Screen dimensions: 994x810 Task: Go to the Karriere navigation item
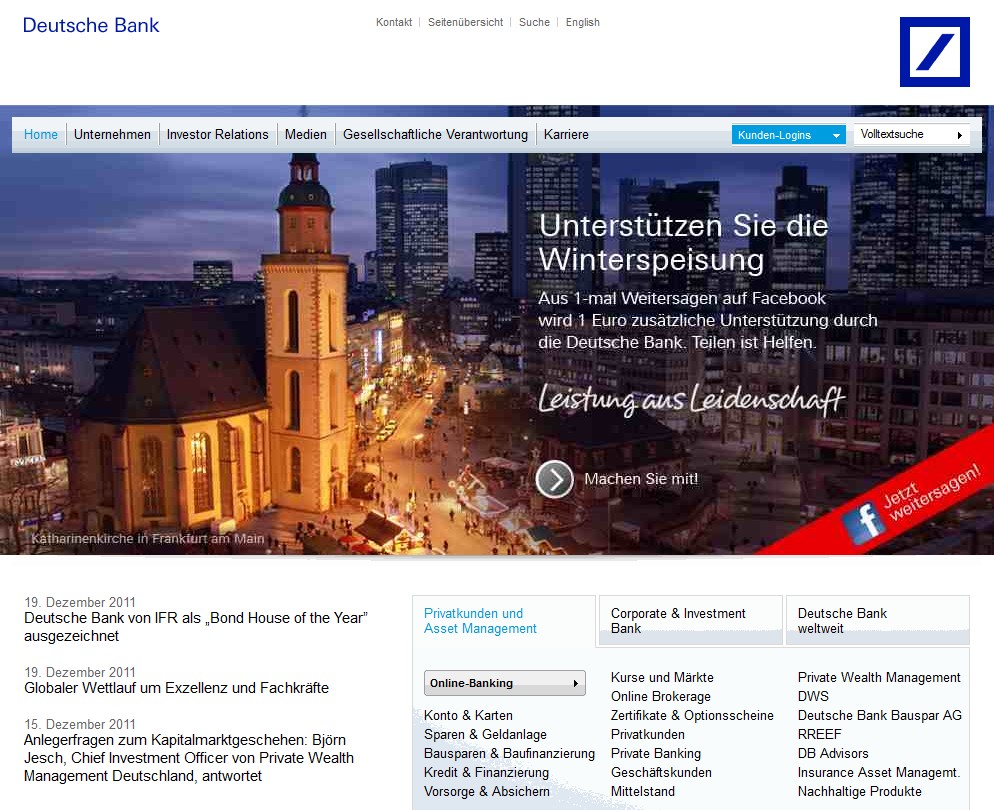[x=566, y=134]
